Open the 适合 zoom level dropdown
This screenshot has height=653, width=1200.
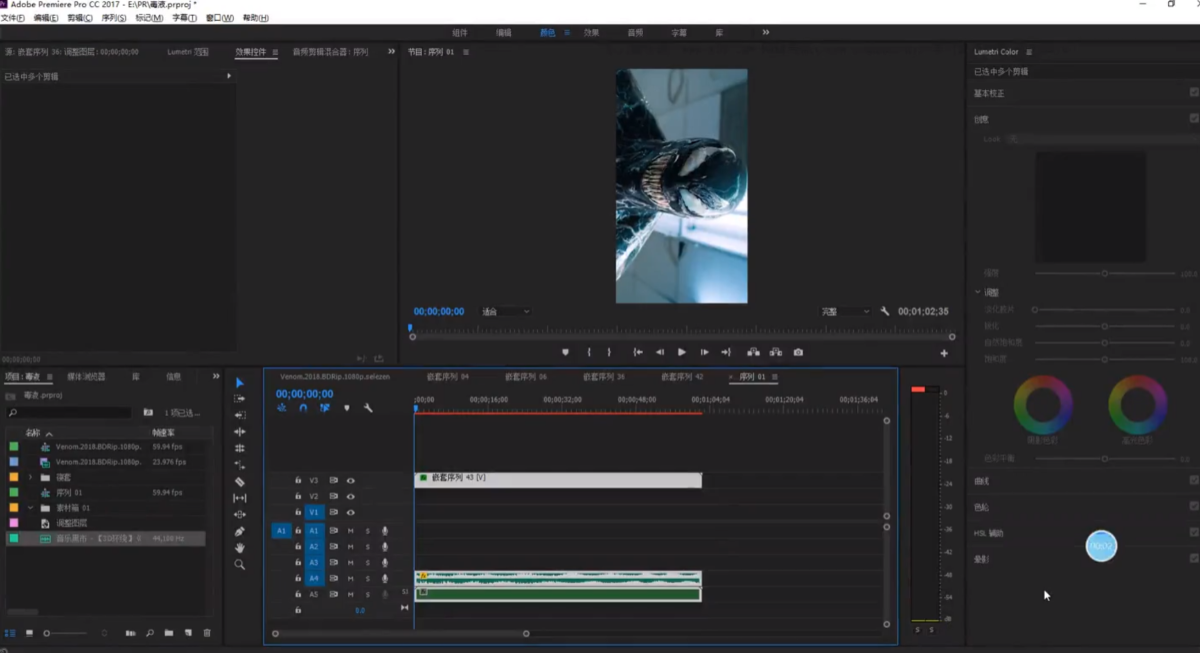coord(504,312)
